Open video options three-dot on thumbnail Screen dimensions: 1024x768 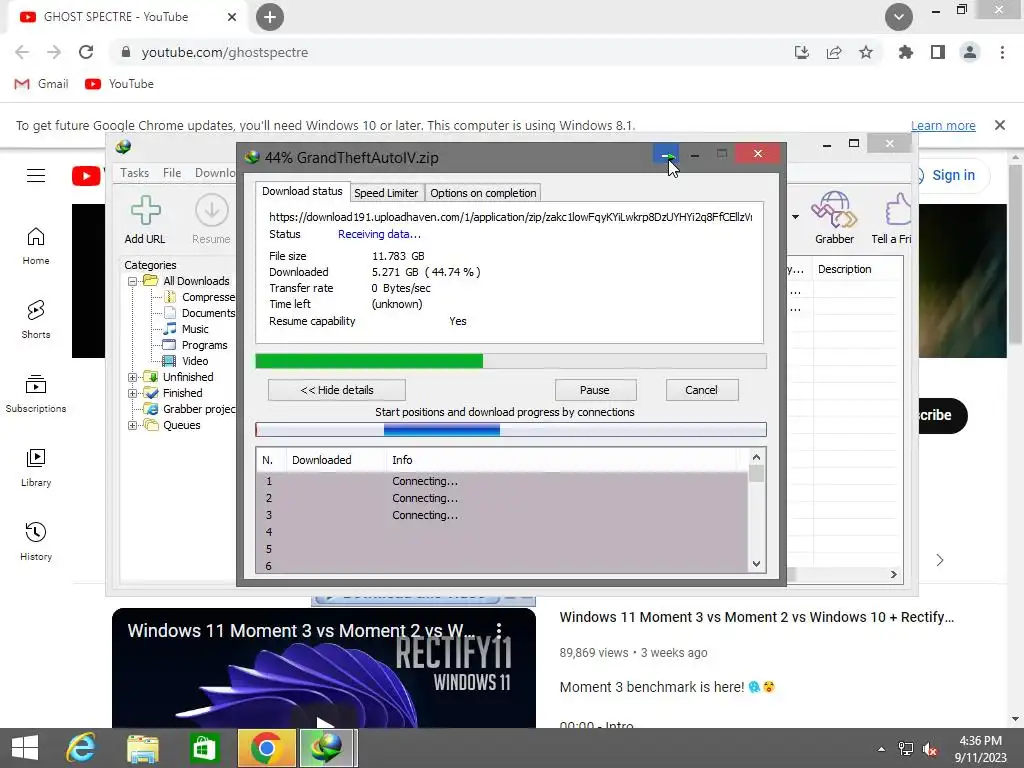pyautogui.click(x=499, y=630)
